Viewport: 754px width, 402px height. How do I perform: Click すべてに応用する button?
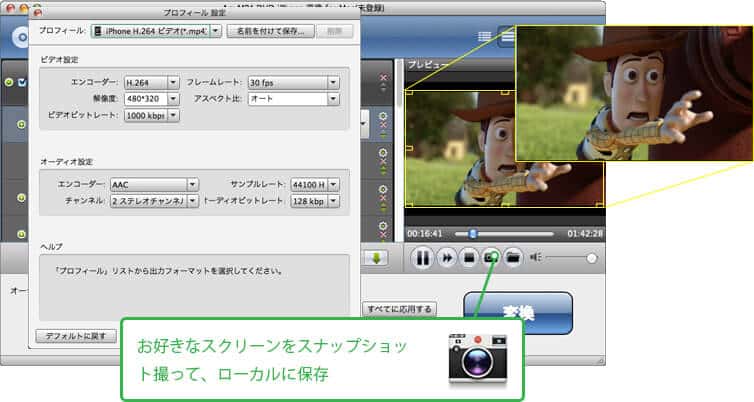[x=399, y=309]
